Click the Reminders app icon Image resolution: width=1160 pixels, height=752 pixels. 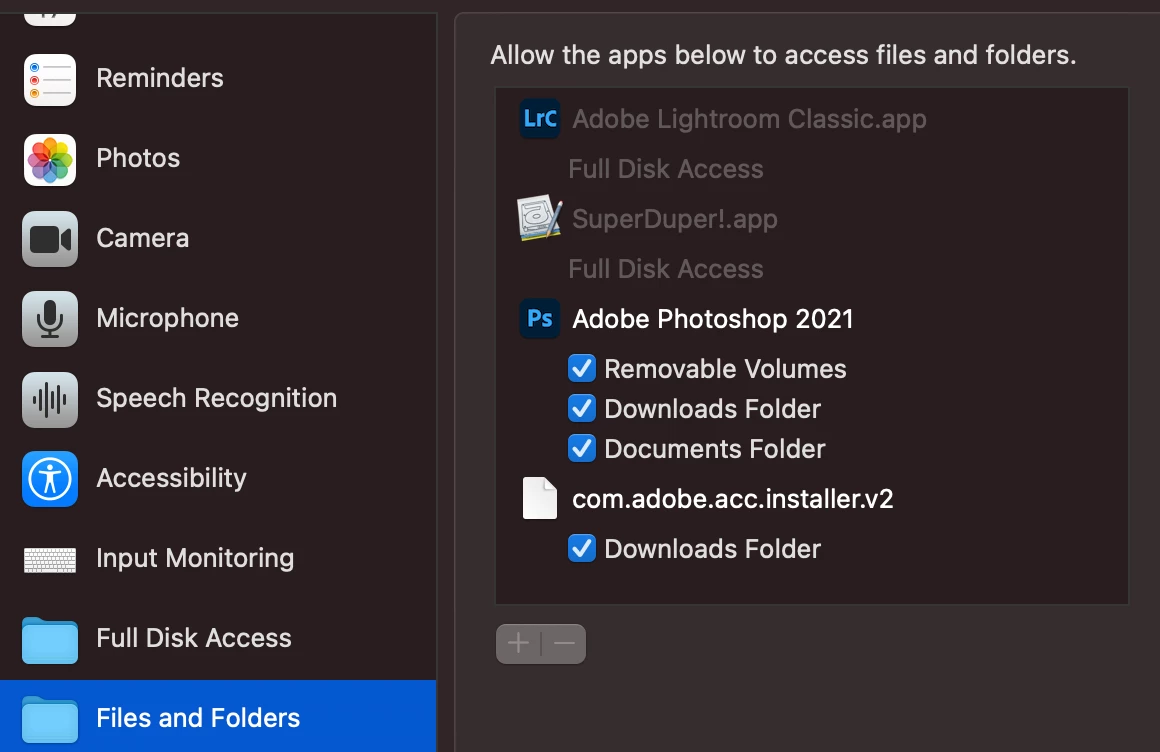pyautogui.click(x=50, y=79)
